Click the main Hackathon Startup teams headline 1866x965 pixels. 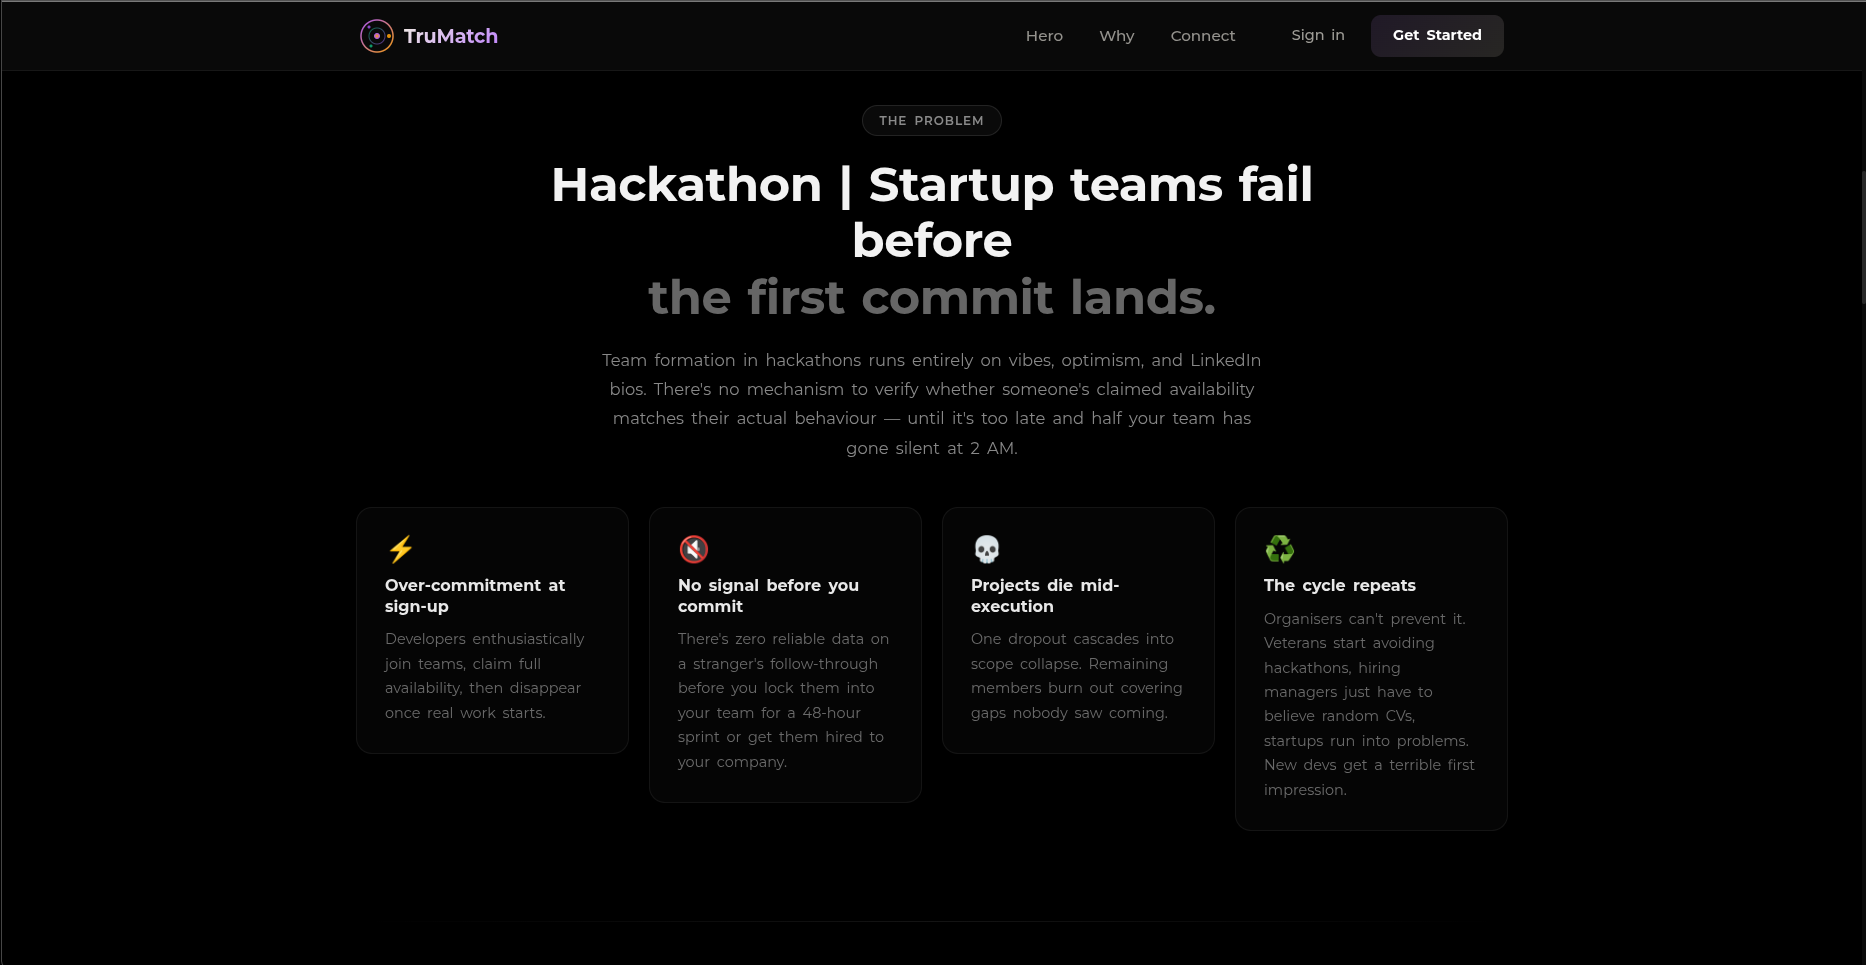tap(932, 212)
